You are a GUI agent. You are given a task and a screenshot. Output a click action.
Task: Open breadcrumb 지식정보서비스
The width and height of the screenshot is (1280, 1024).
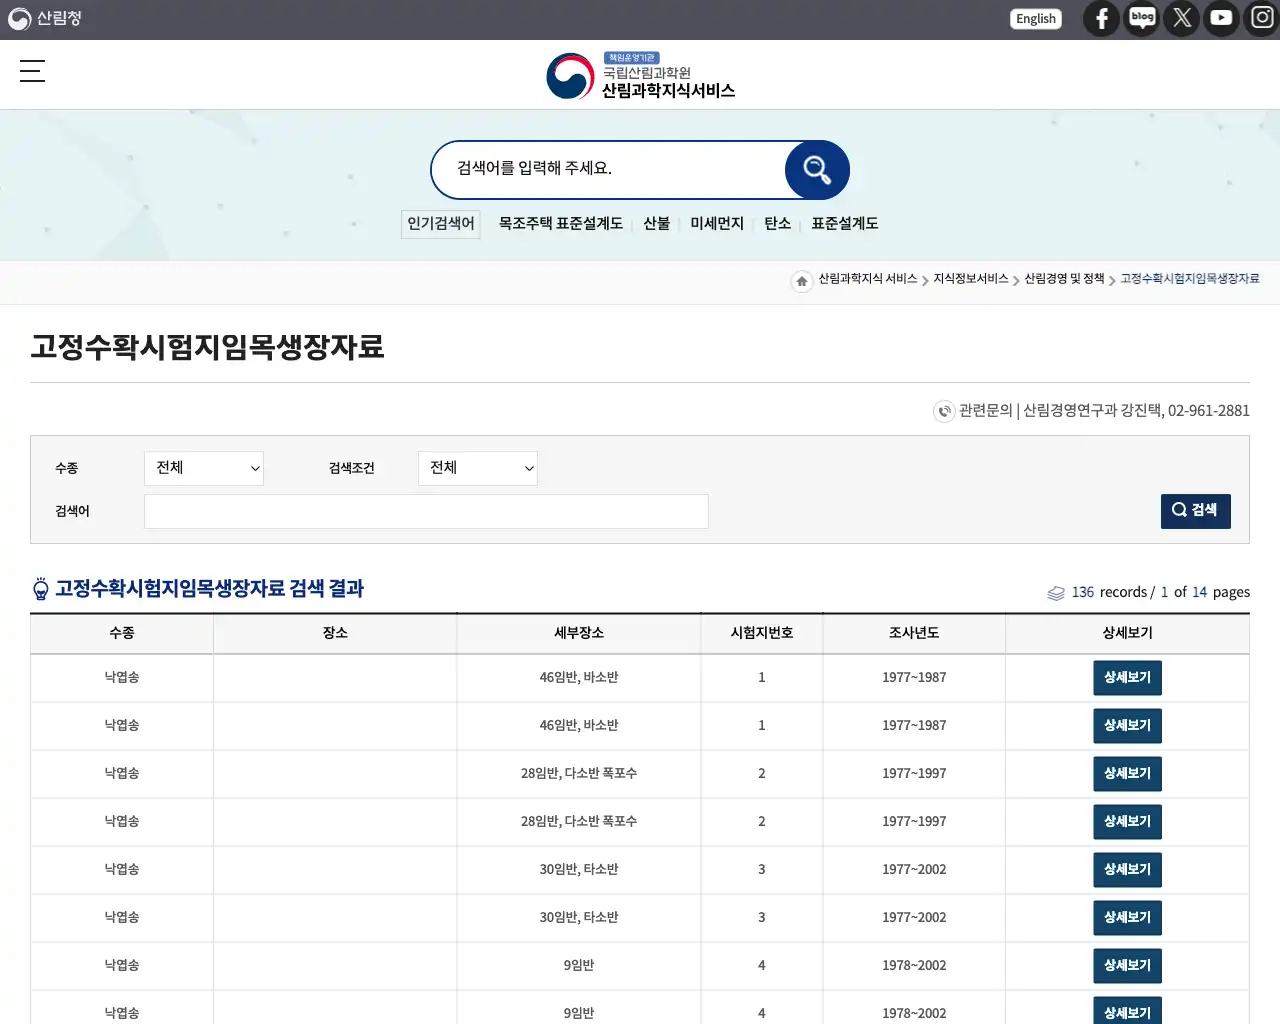pyautogui.click(x=970, y=279)
